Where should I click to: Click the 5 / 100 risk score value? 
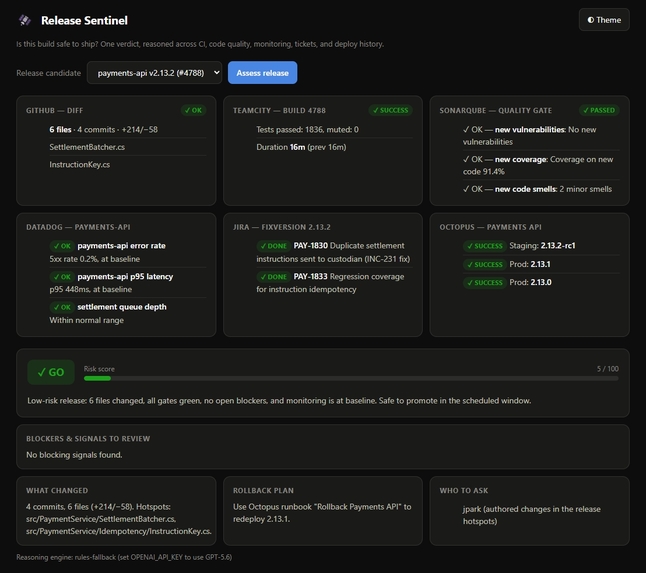coord(608,369)
